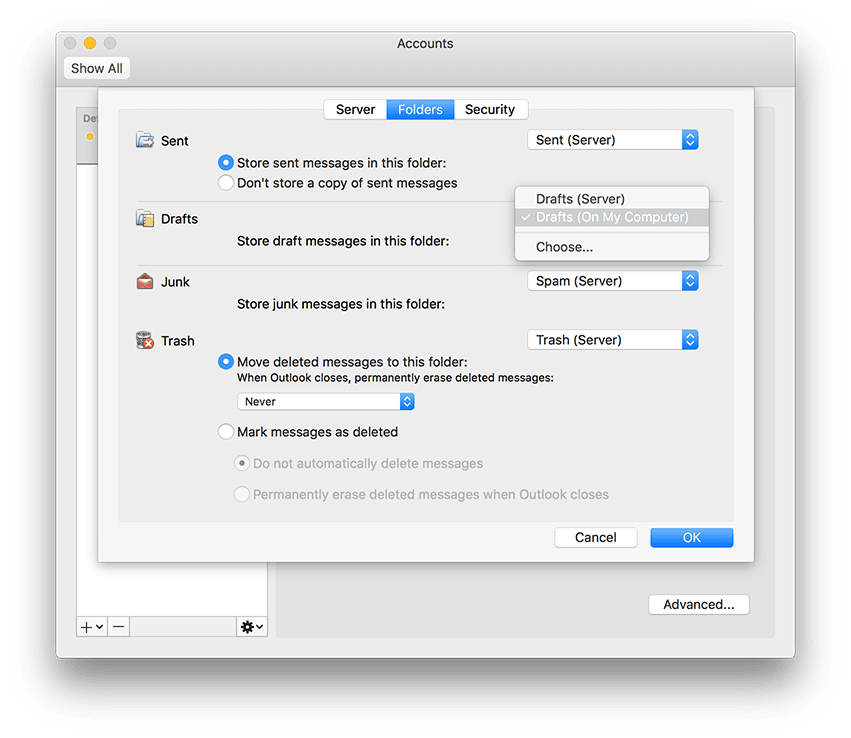Screen dimensions: 851x738
Task: Click the Drafts folder icon
Action: tap(143, 218)
